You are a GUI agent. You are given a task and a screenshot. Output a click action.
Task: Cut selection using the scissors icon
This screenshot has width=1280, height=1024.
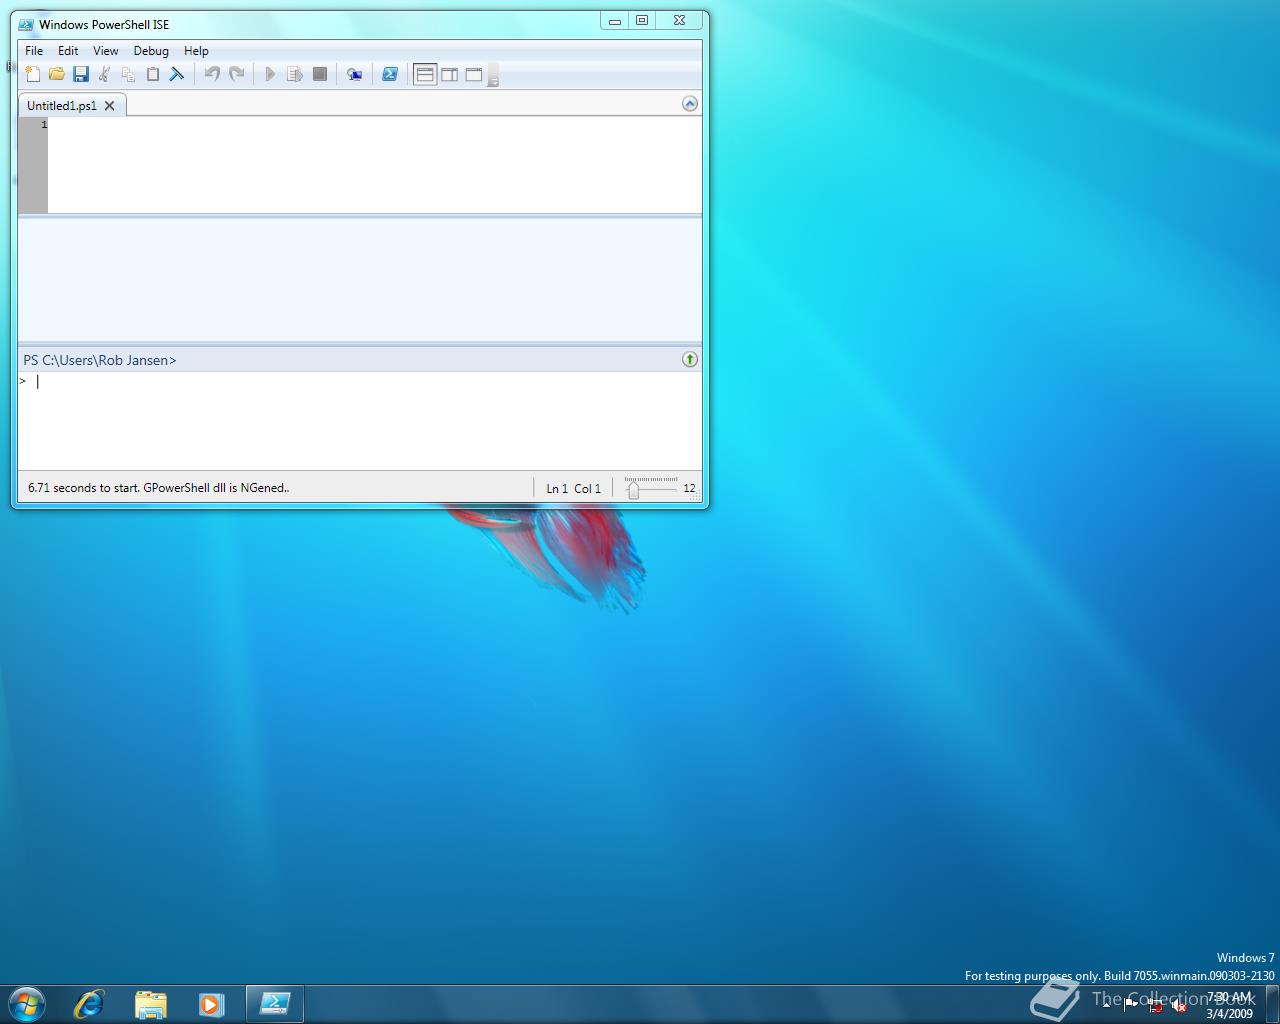104,74
